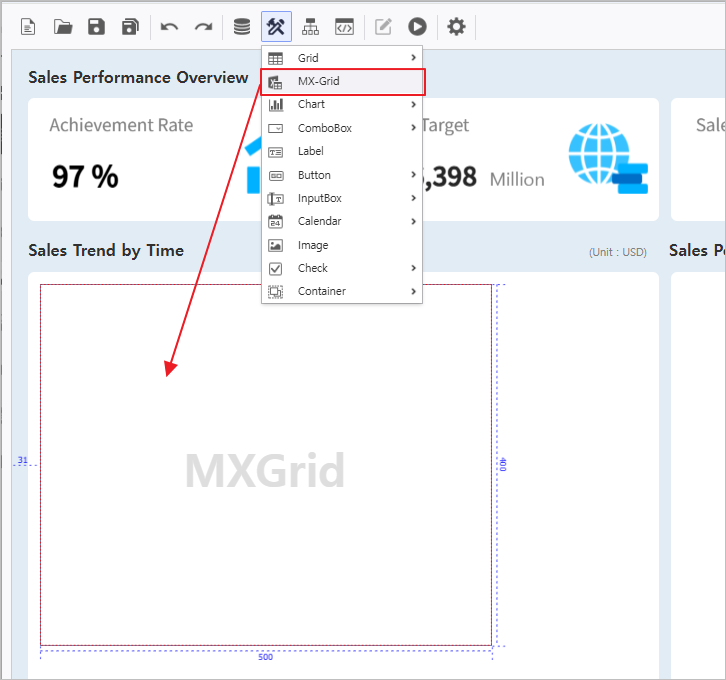The width and height of the screenshot is (726, 680).
Task: Redo the last undone action
Action: (x=203, y=27)
